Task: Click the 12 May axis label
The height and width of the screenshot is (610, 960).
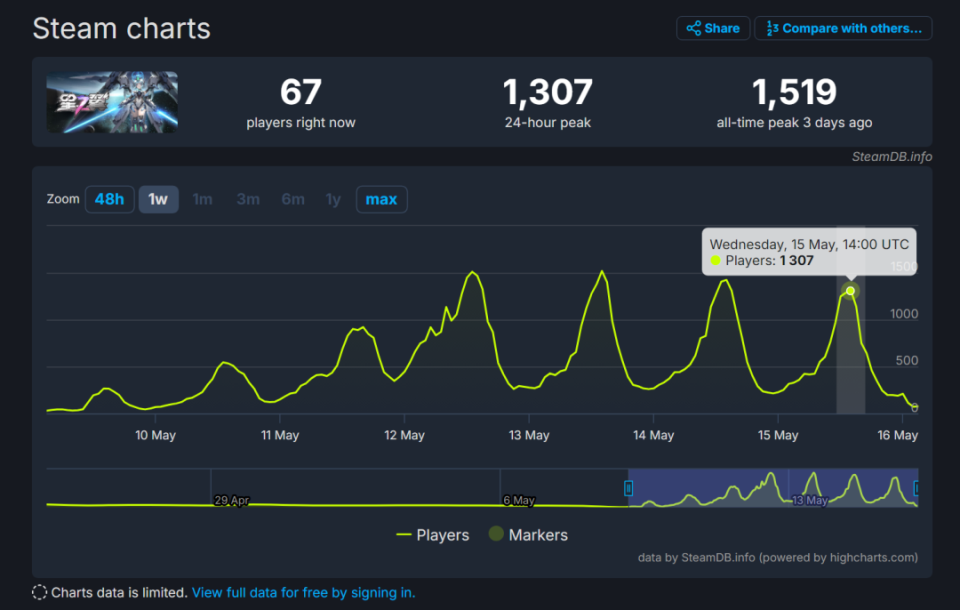Action: click(x=404, y=435)
